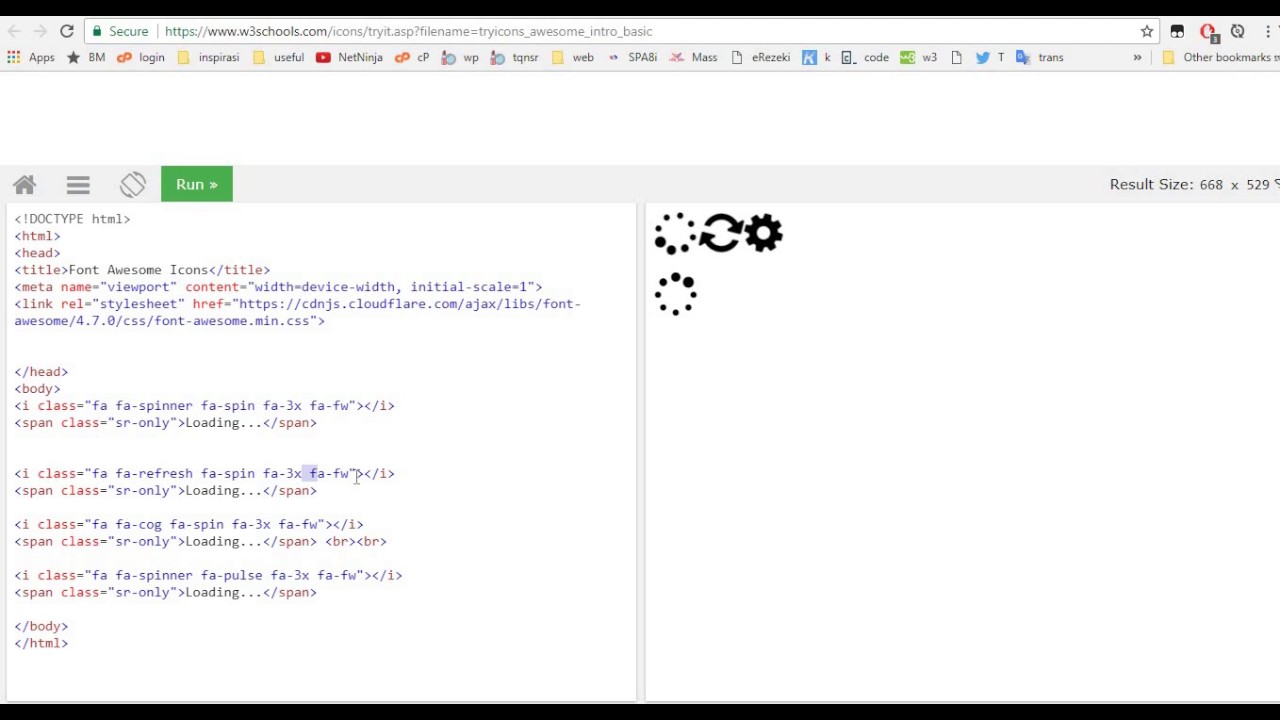Image resolution: width=1280 pixels, height=720 pixels.
Task: Open the w3 bookmark
Action: pyautogui.click(x=919, y=57)
